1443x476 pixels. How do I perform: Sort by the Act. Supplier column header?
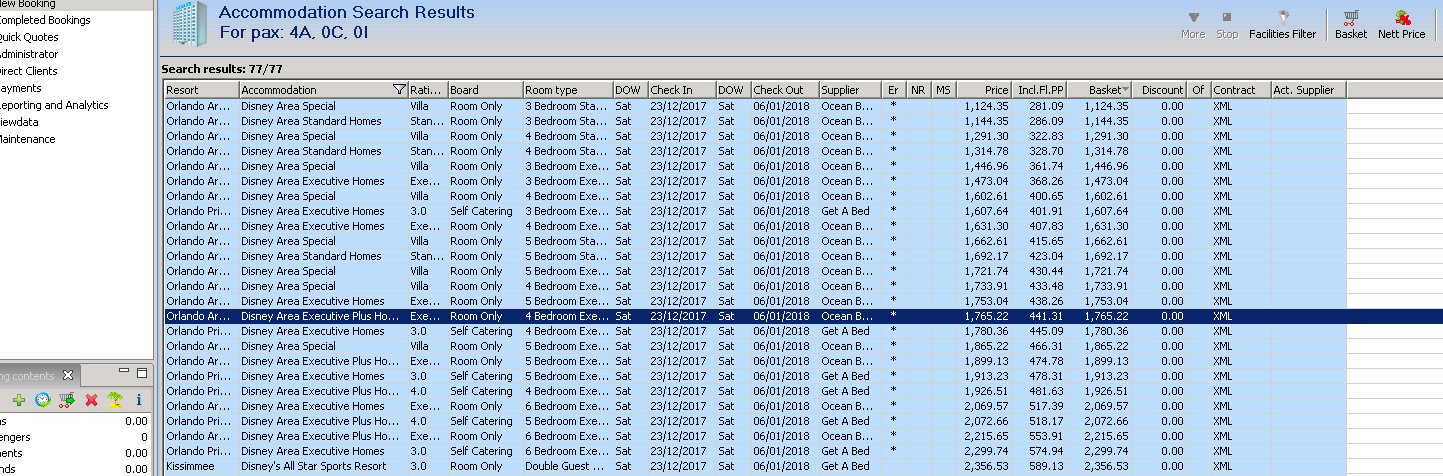click(1308, 90)
